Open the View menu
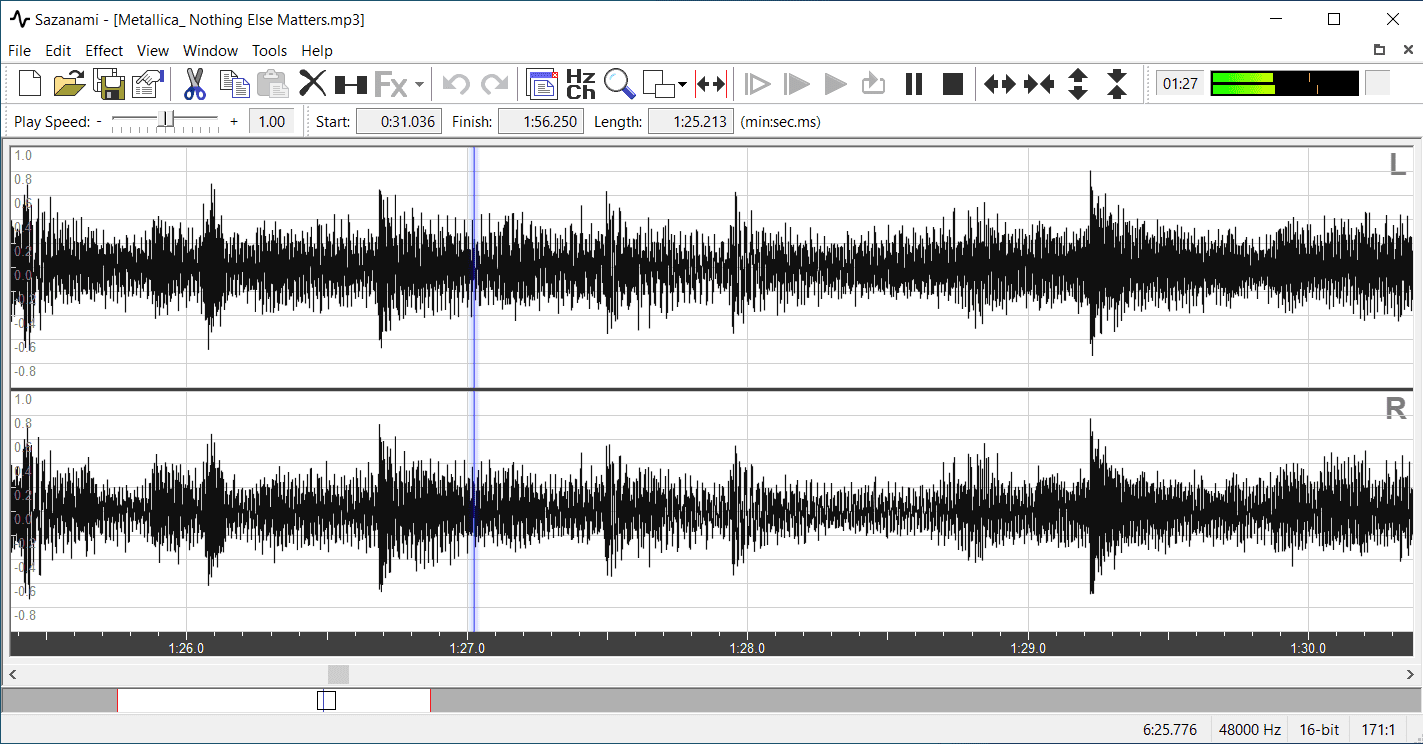The width and height of the screenshot is (1423, 744). pyautogui.click(x=153, y=51)
